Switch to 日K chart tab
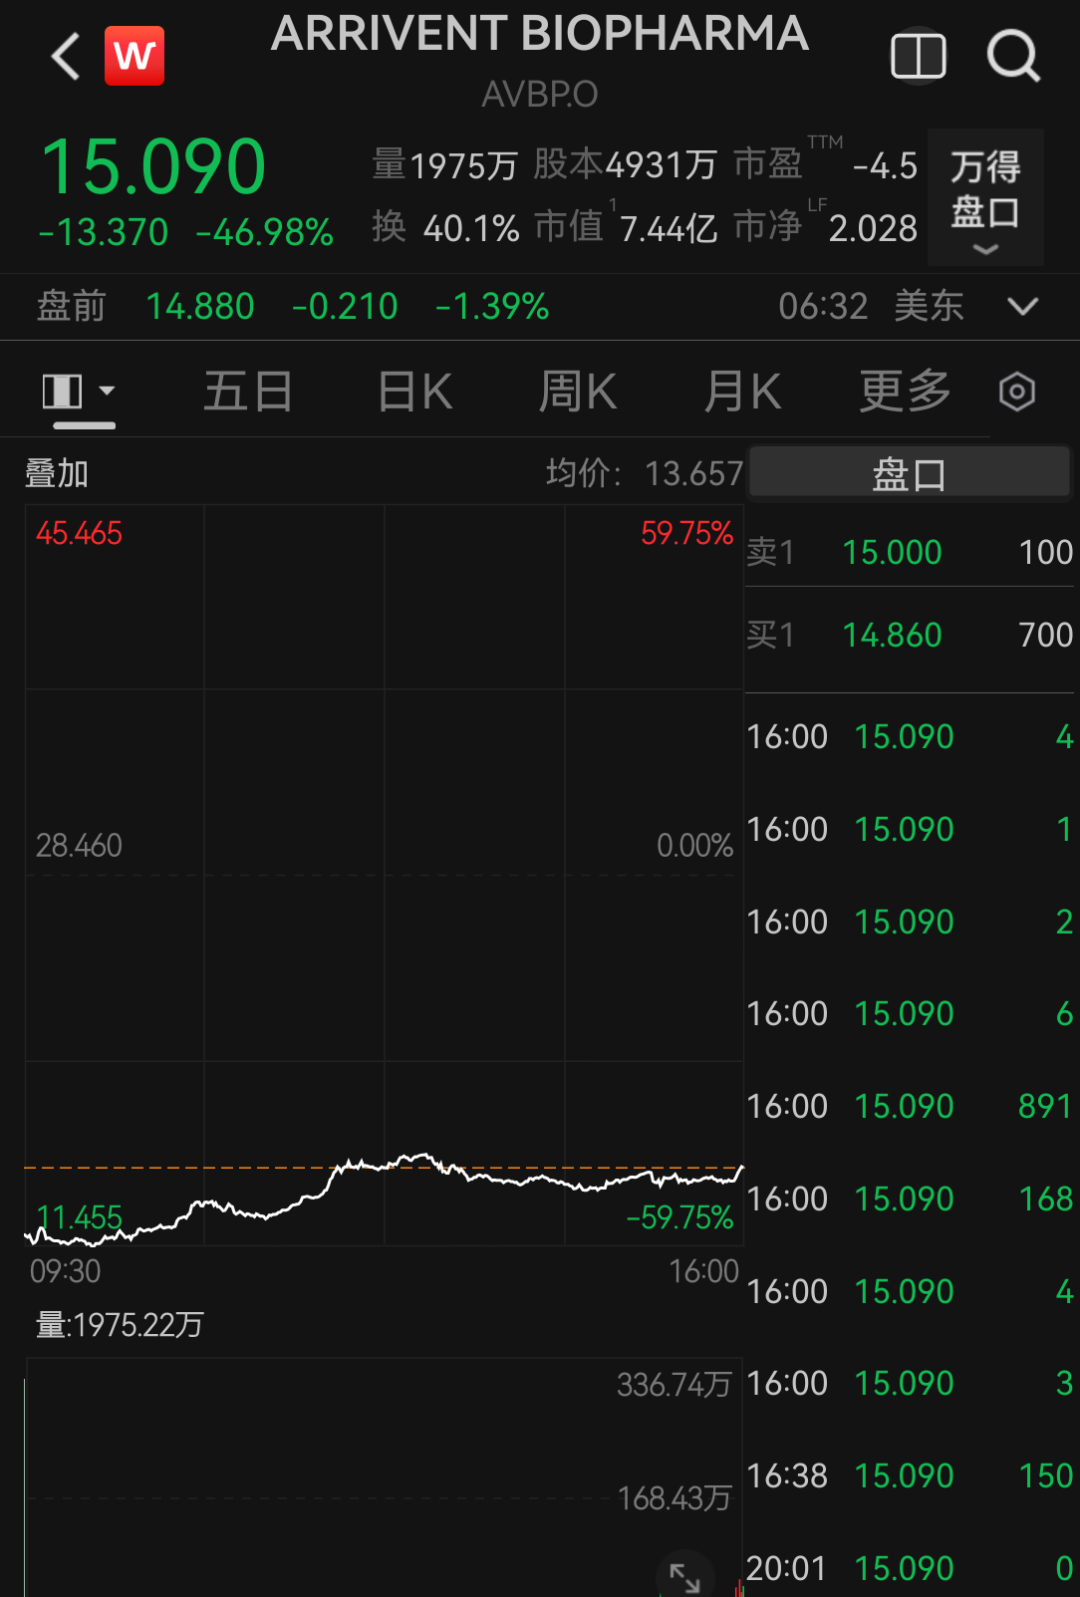This screenshot has width=1080, height=1597. coord(415,391)
